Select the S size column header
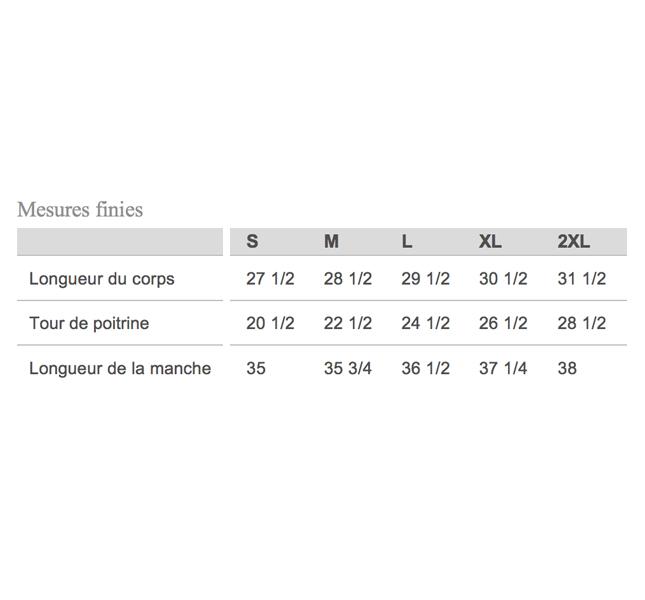 coord(252,242)
